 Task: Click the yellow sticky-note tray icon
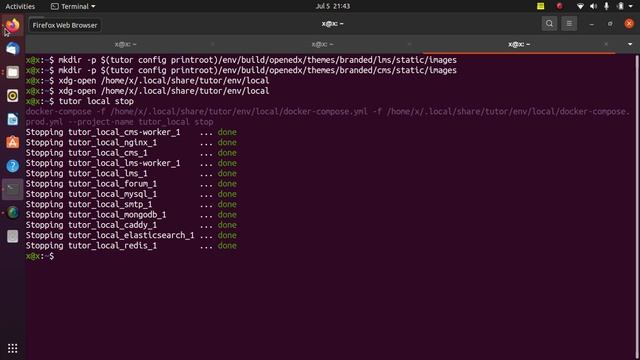[540, 6]
